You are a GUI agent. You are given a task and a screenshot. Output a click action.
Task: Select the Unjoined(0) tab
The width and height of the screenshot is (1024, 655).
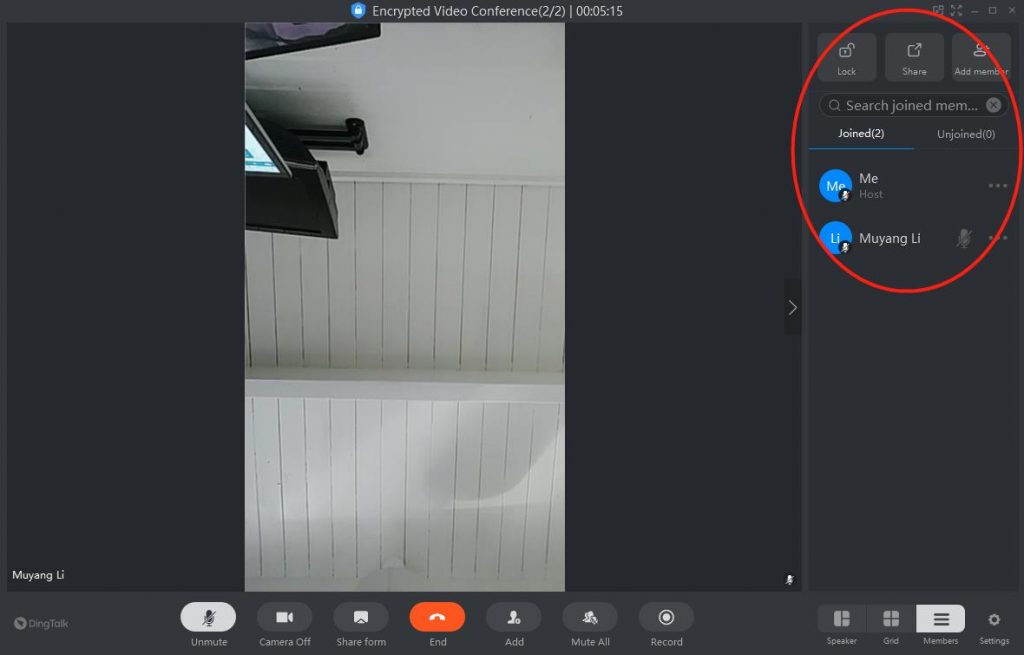tap(965, 134)
